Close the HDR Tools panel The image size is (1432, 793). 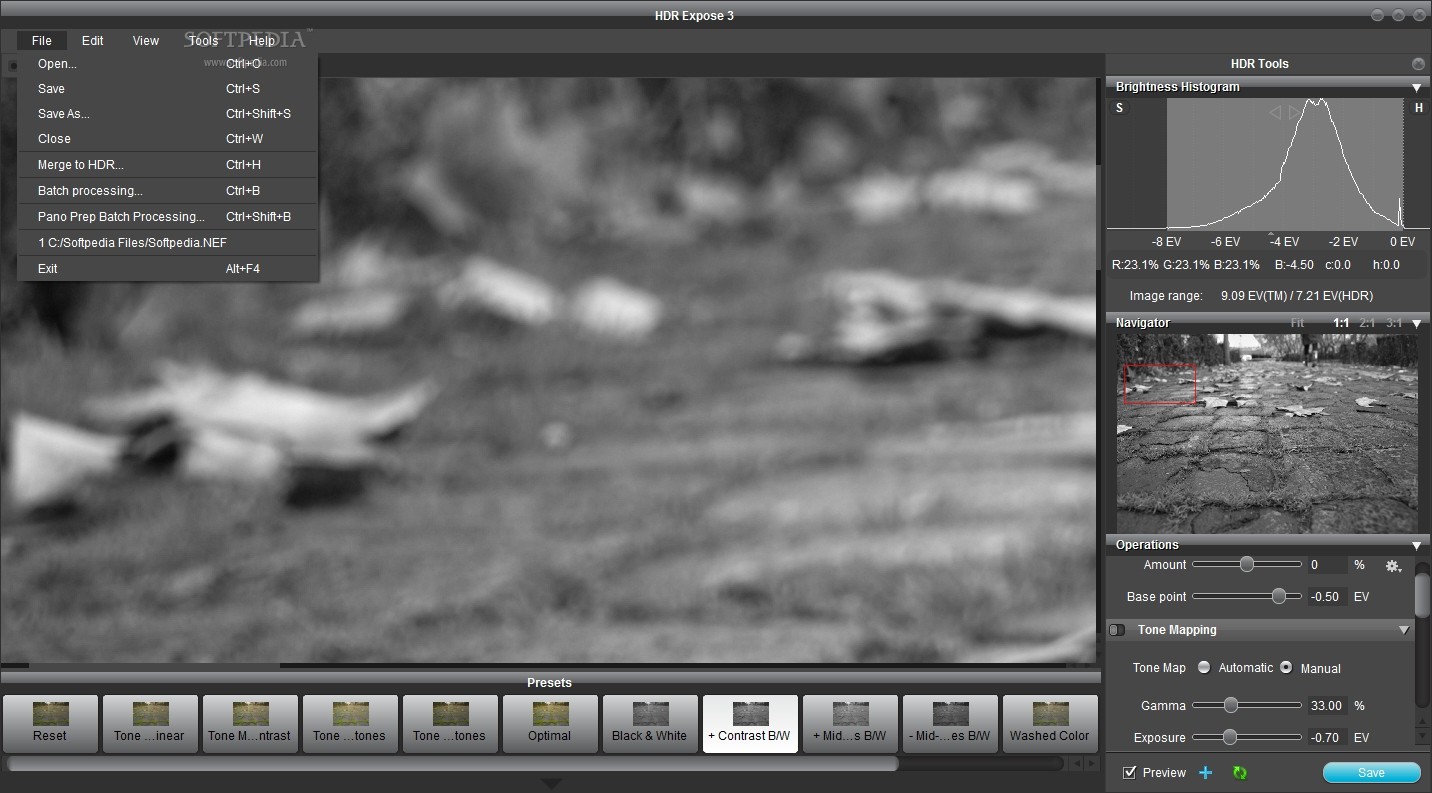(1418, 63)
